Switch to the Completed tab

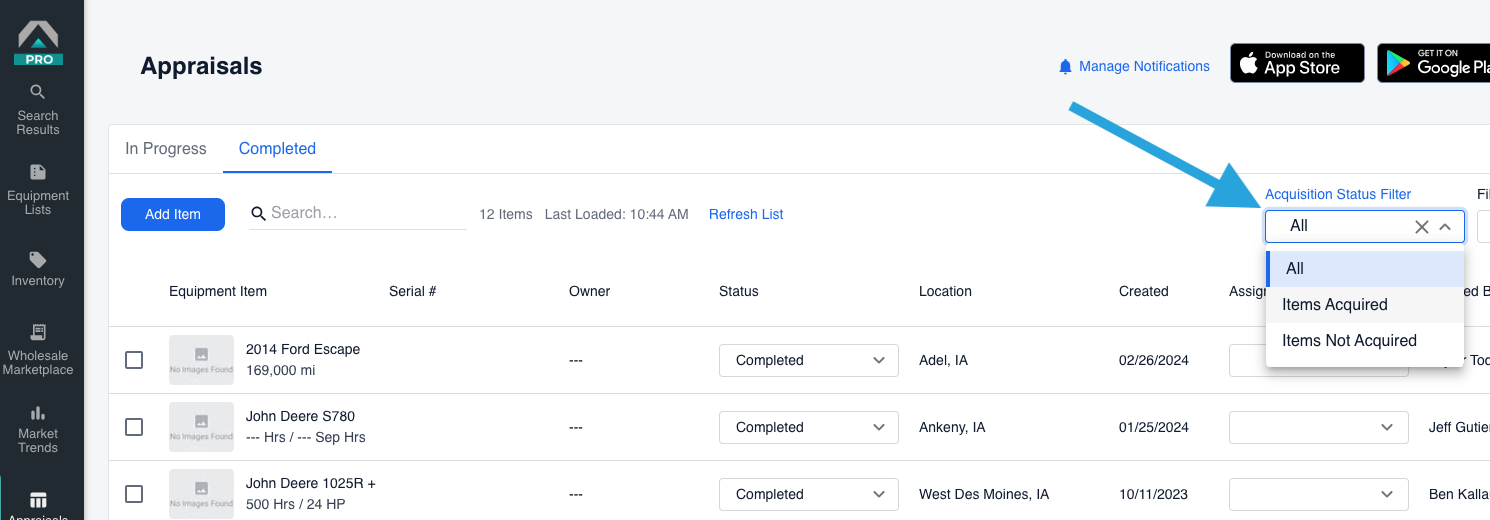[x=277, y=149]
